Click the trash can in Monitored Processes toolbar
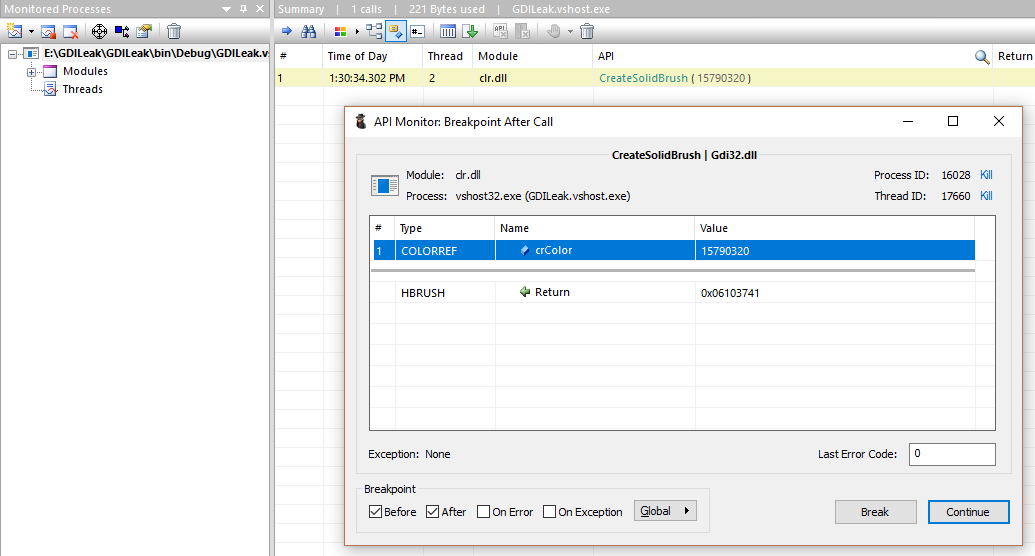The height and width of the screenshot is (556, 1035). point(174,31)
